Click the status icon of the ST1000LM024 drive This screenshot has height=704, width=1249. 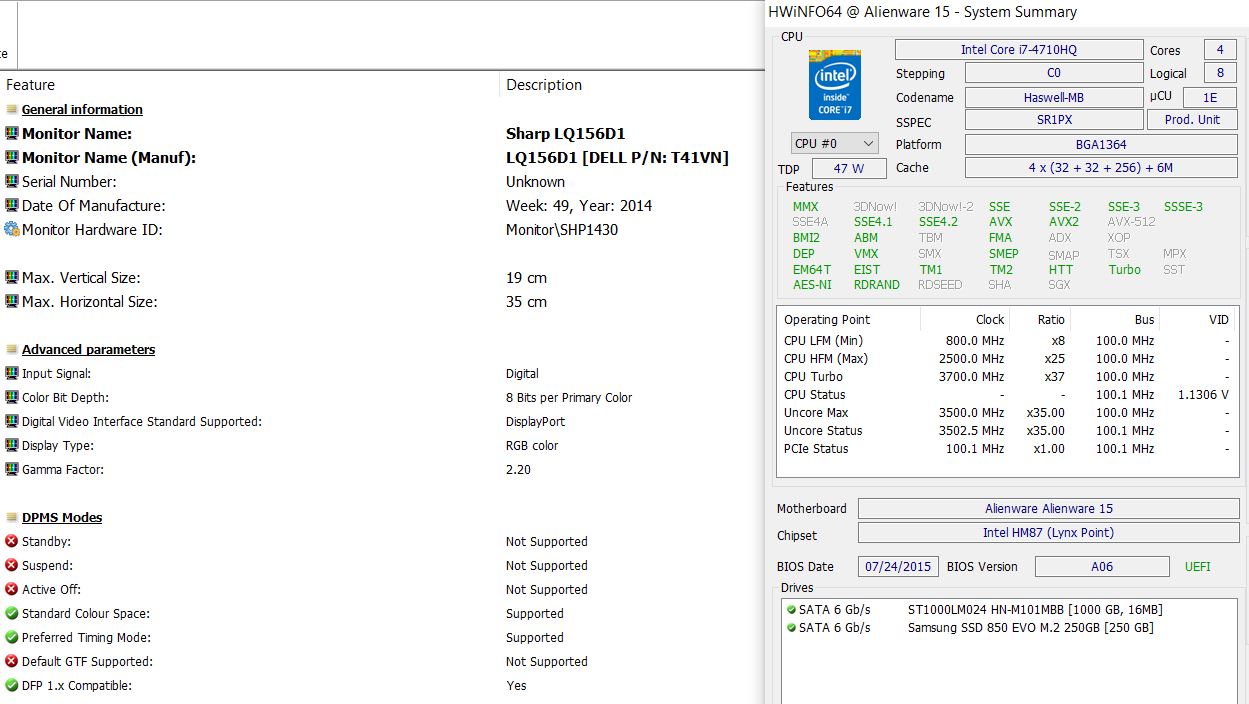(791, 610)
